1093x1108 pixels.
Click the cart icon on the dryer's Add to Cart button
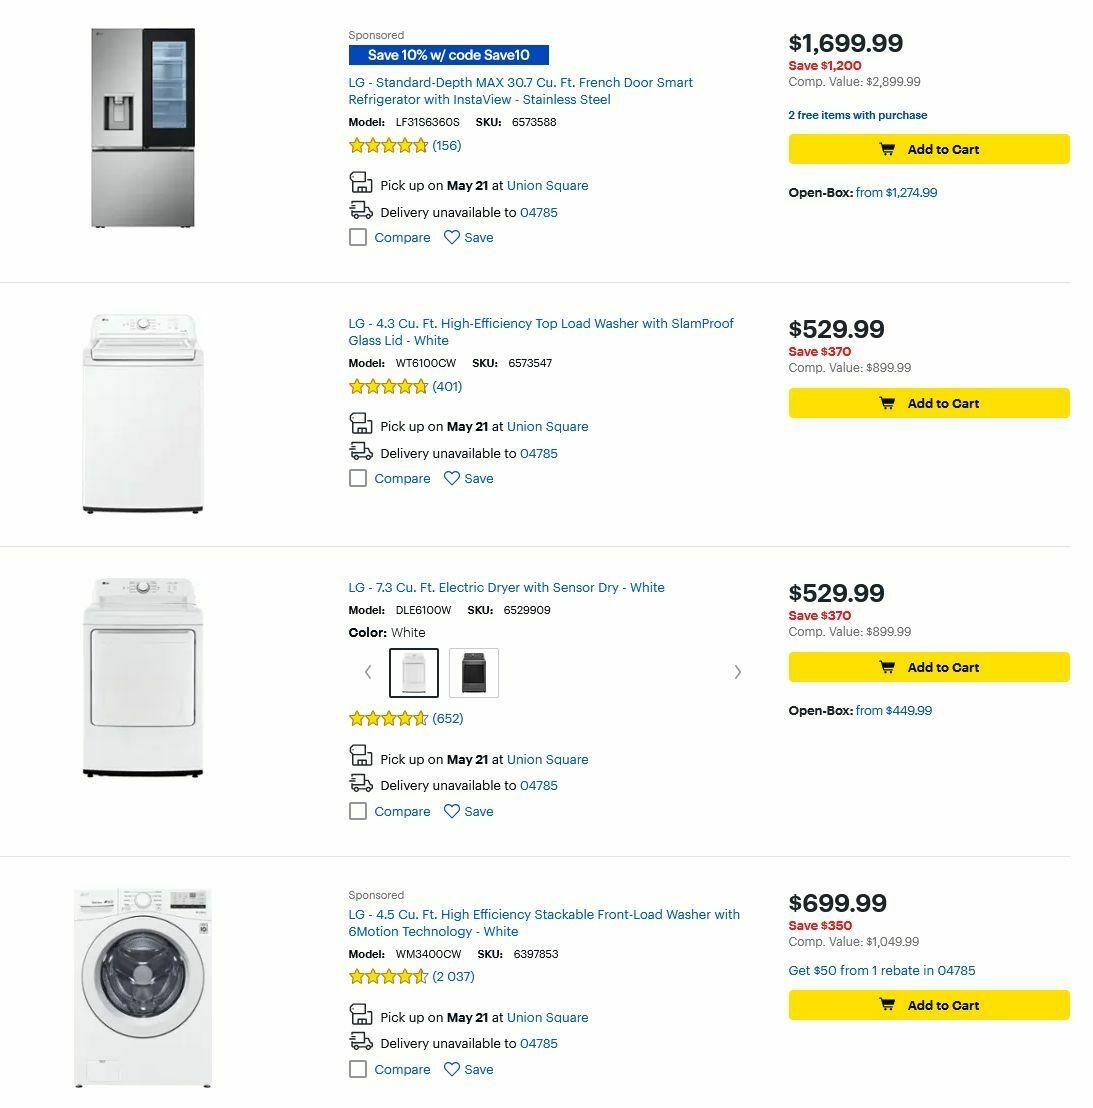click(x=886, y=667)
